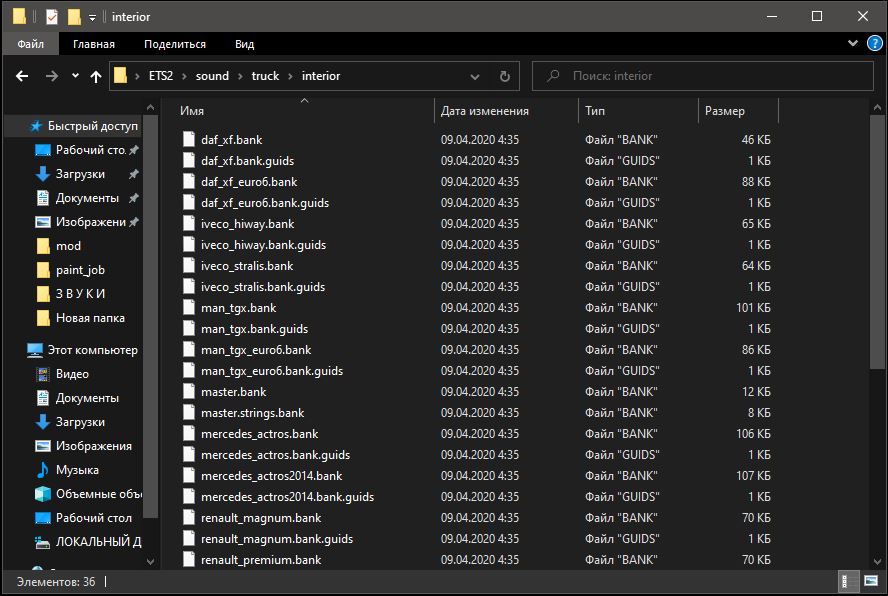Refresh the interior folder view
The height and width of the screenshot is (596, 888).
pos(504,76)
